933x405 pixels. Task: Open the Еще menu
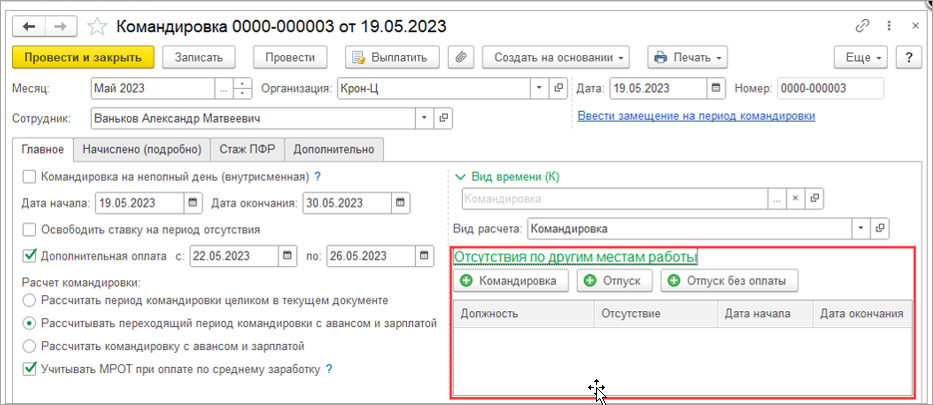pyautogui.click(x=861, y=58)
